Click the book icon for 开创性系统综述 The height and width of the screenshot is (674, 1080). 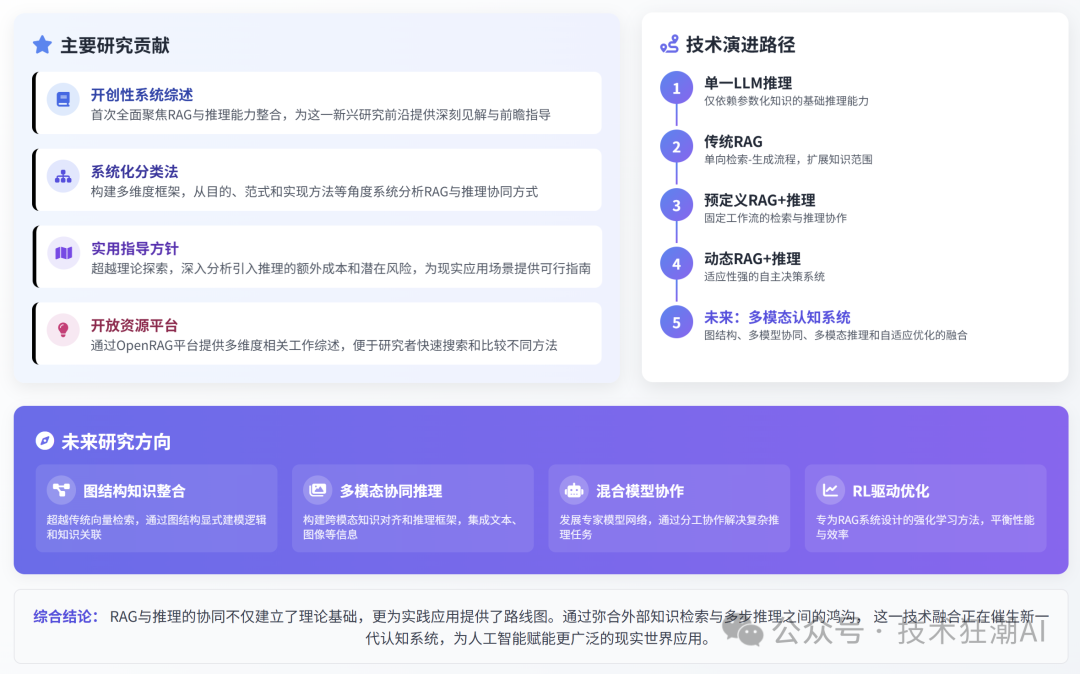[63, 100]
